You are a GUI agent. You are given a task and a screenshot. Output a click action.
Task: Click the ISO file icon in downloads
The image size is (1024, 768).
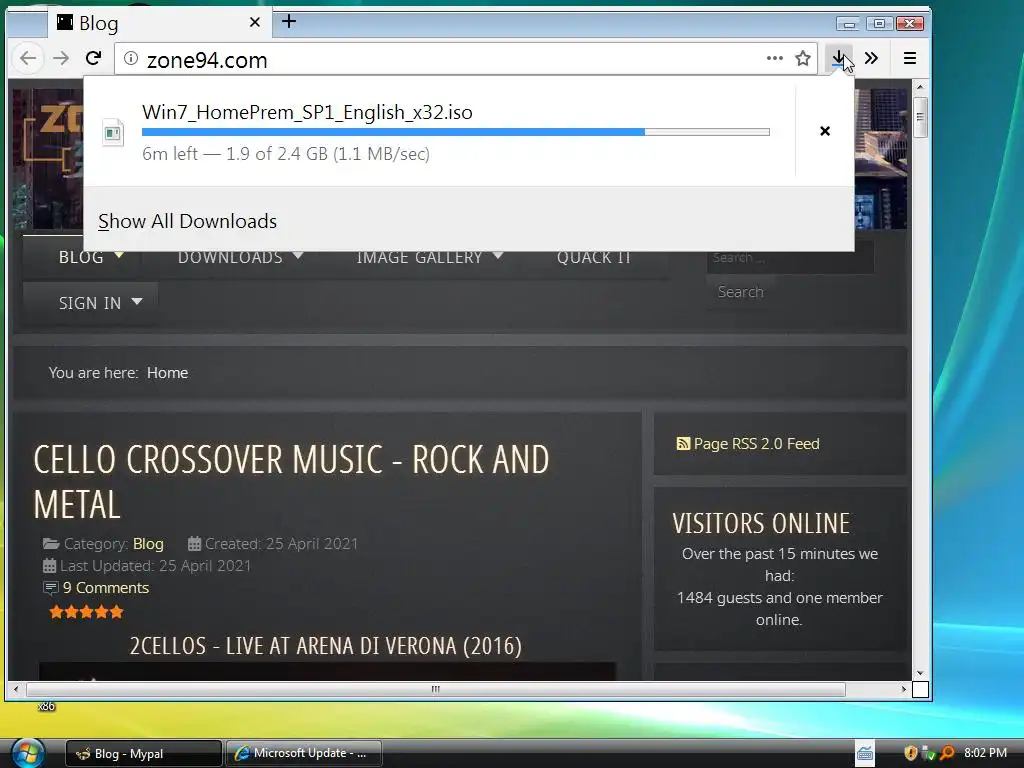pyautogui.click(x=113, y=133)
